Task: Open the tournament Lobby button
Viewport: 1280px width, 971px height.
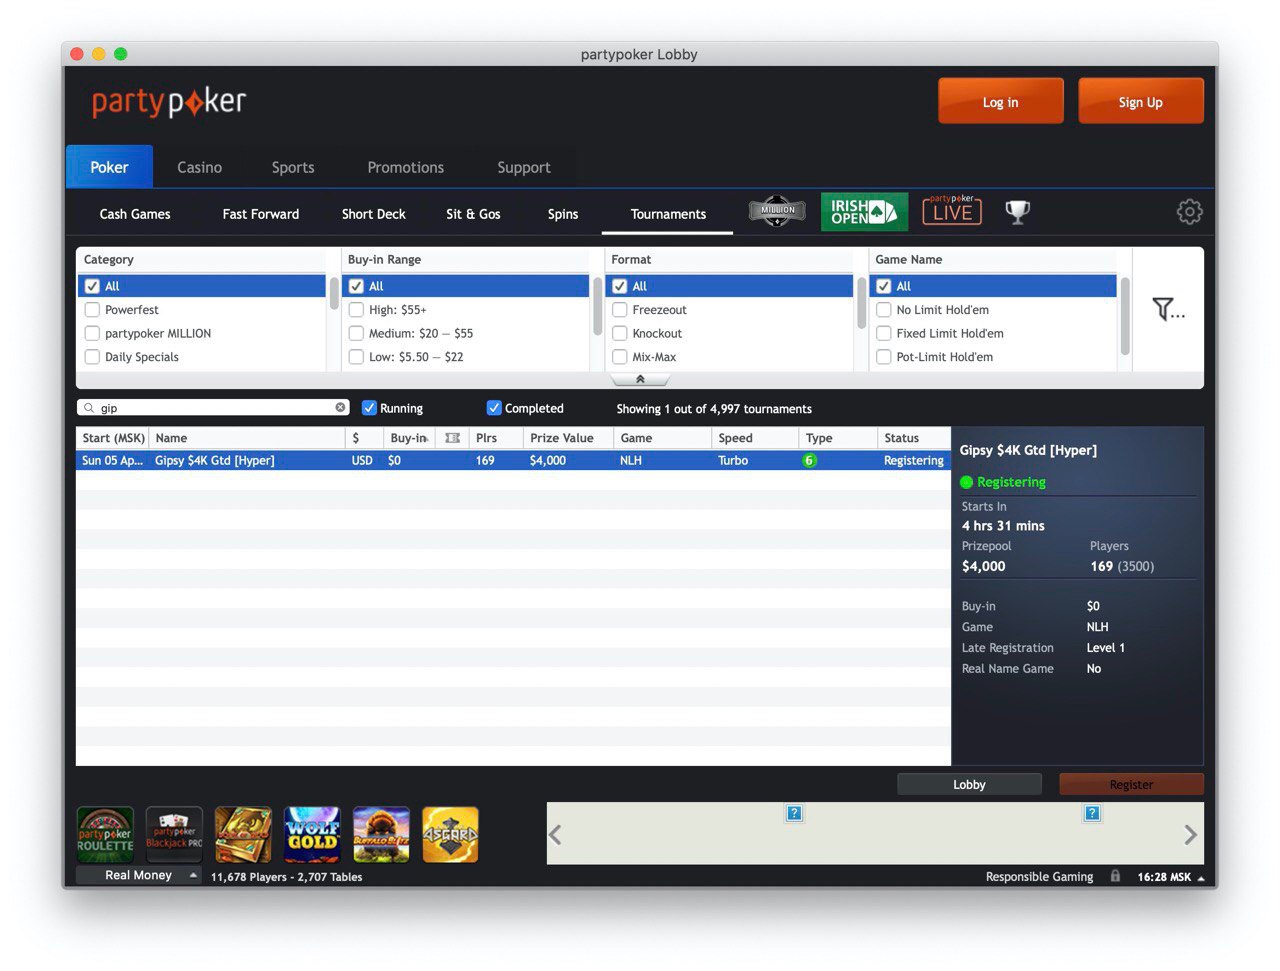Action: [969, 784]
